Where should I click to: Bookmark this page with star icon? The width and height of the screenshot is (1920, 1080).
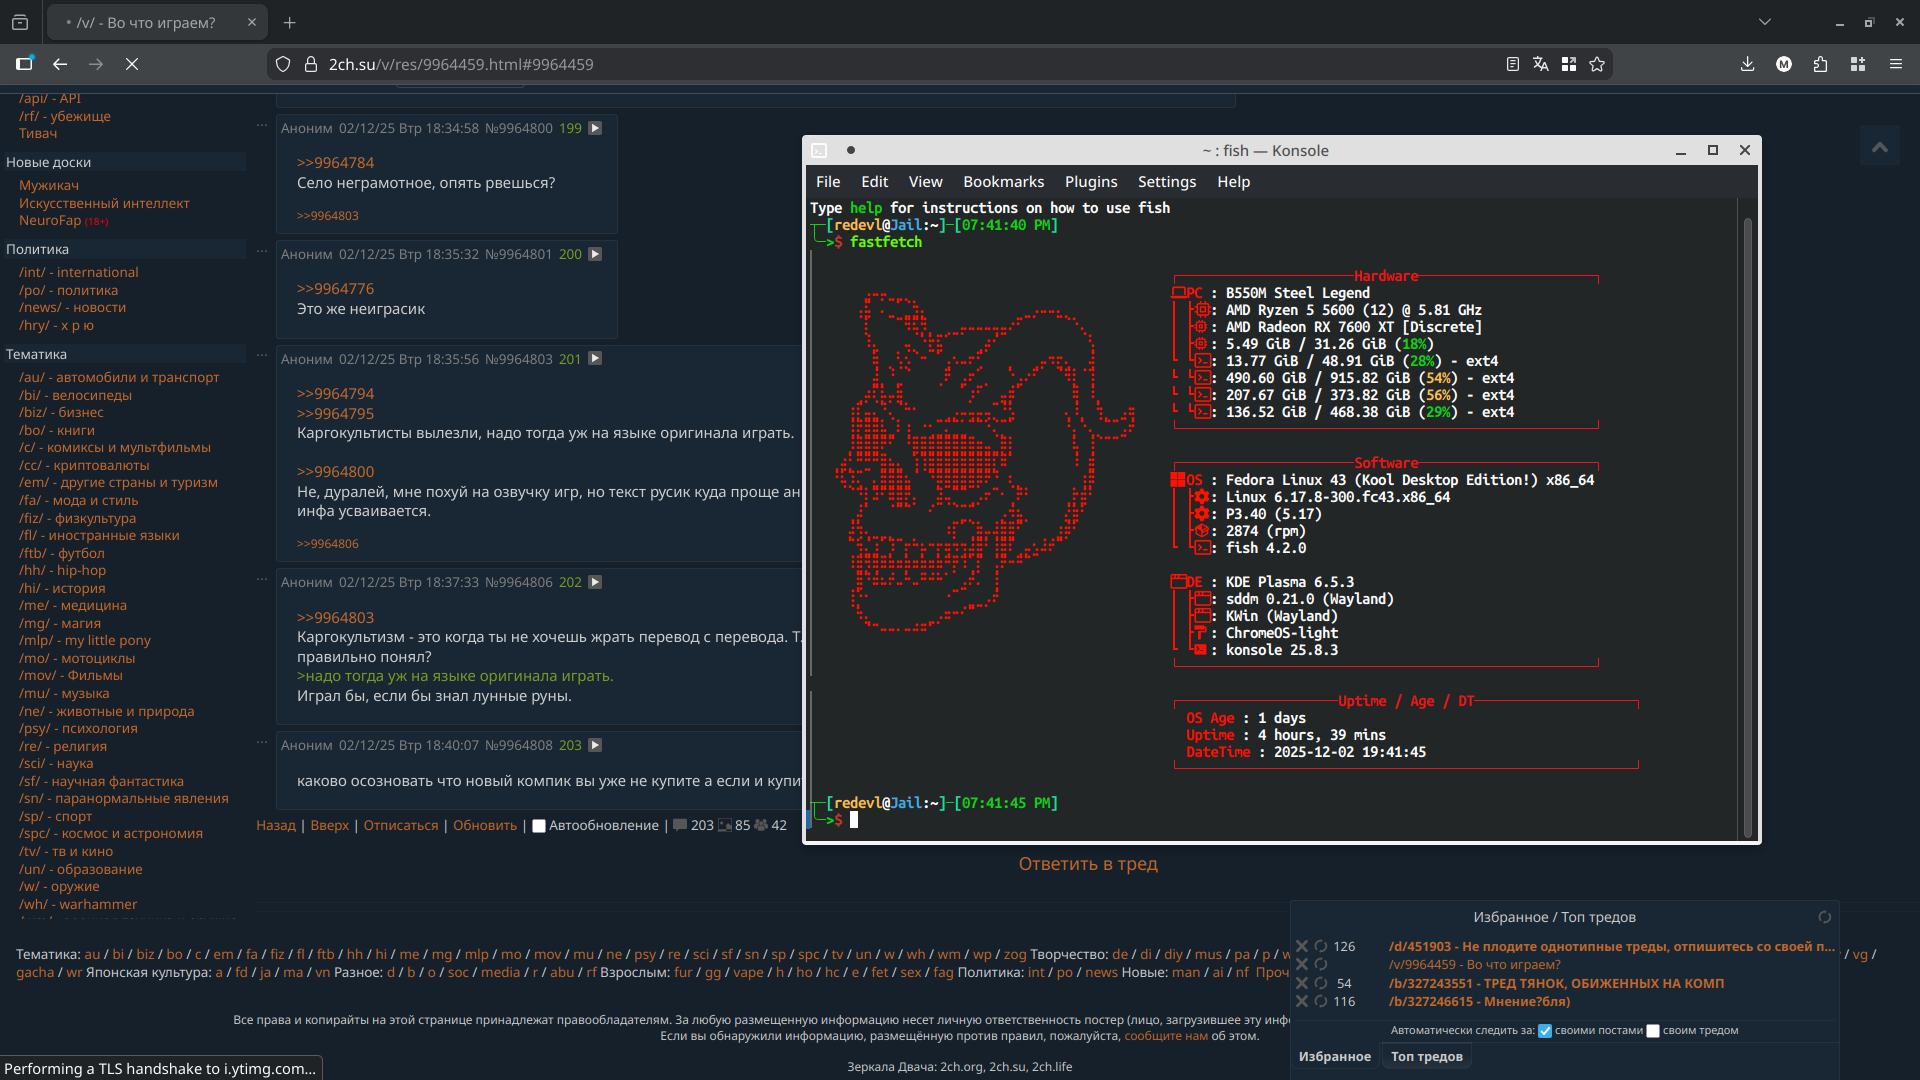click(x=1597, y=64)
